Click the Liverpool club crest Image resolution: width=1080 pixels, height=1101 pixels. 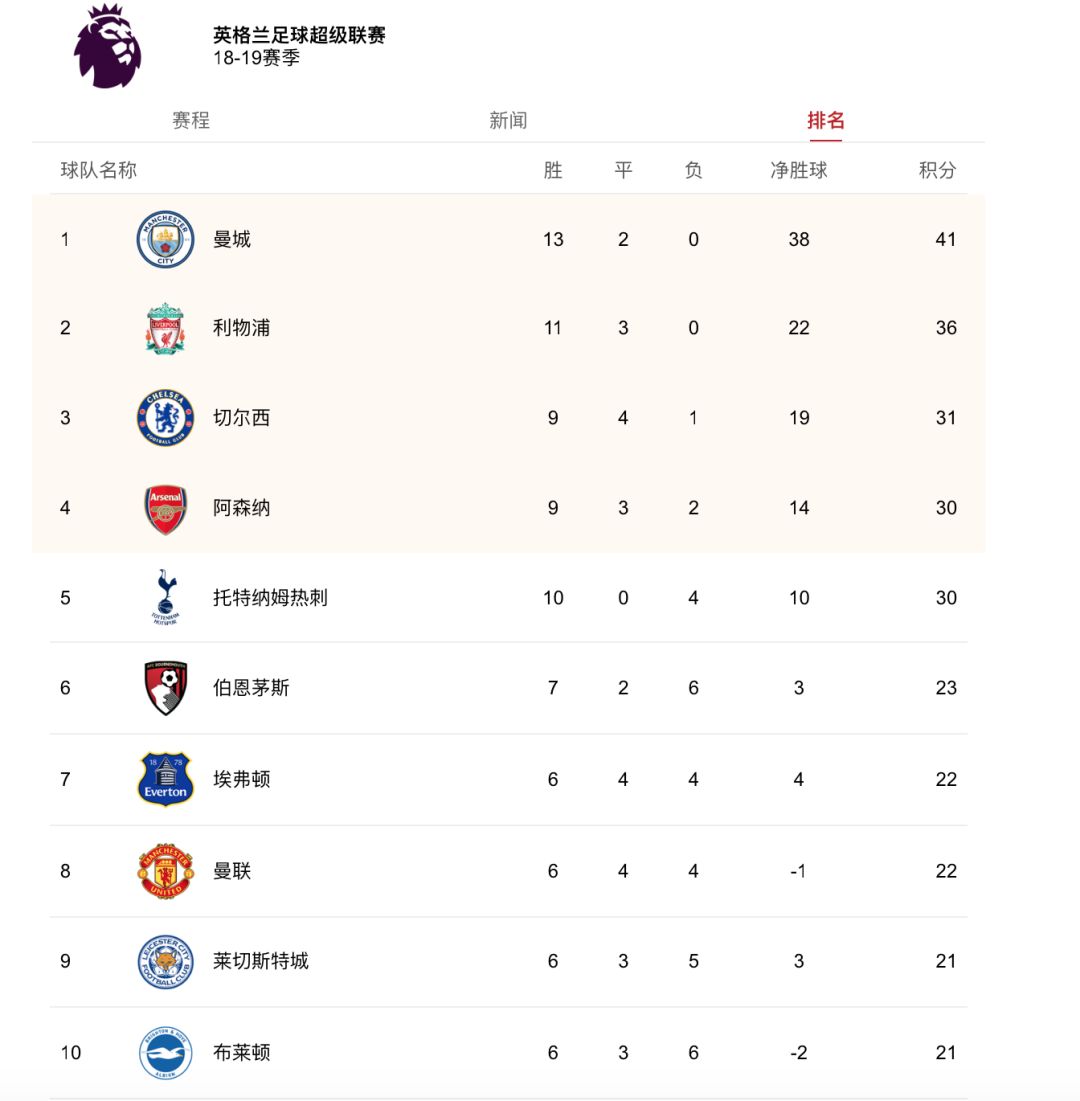point(165,328)
